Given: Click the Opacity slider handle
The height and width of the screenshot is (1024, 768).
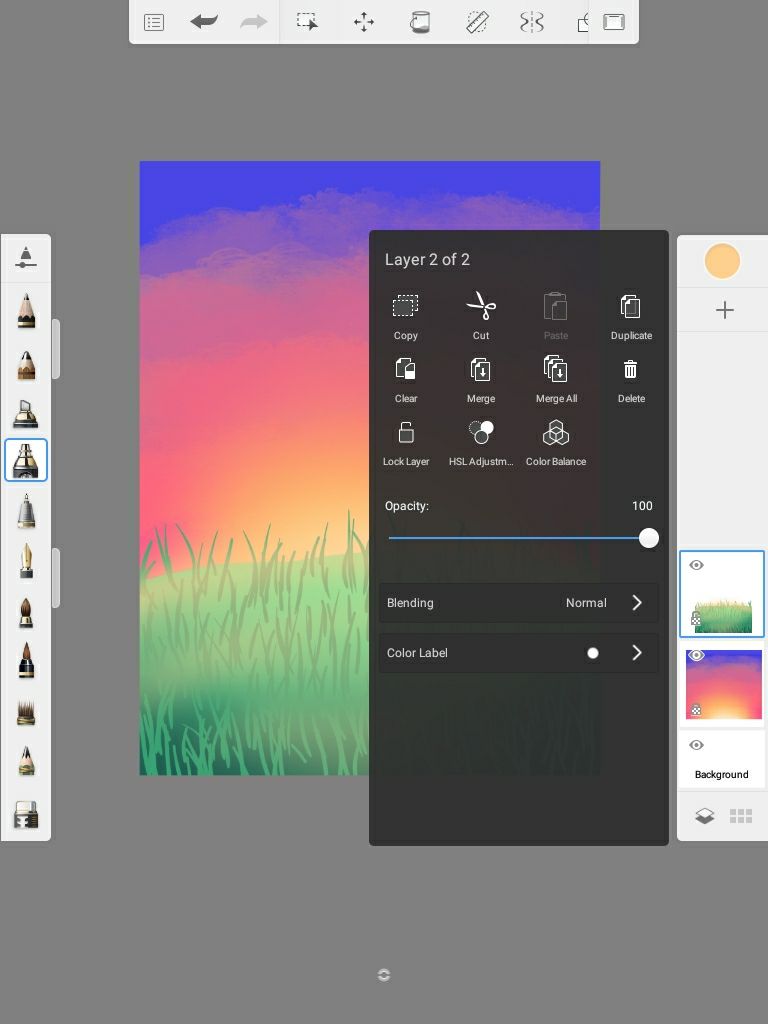Looking at the screenshot, I should 648,538.
